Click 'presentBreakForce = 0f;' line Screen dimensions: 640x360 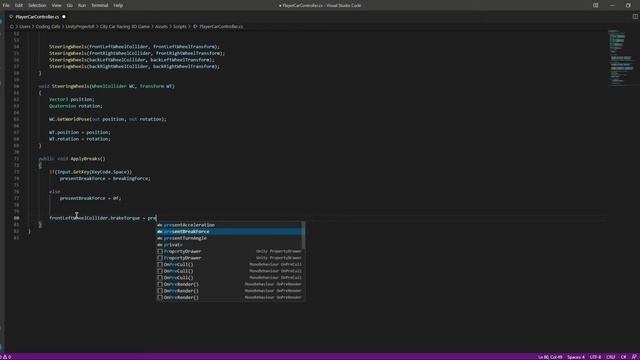click(90, 198)
